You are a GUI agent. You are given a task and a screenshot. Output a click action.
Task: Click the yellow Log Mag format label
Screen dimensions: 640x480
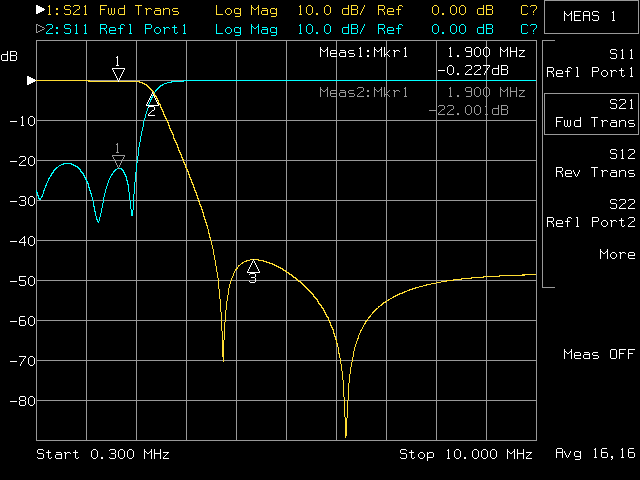(x=246, y=10)
